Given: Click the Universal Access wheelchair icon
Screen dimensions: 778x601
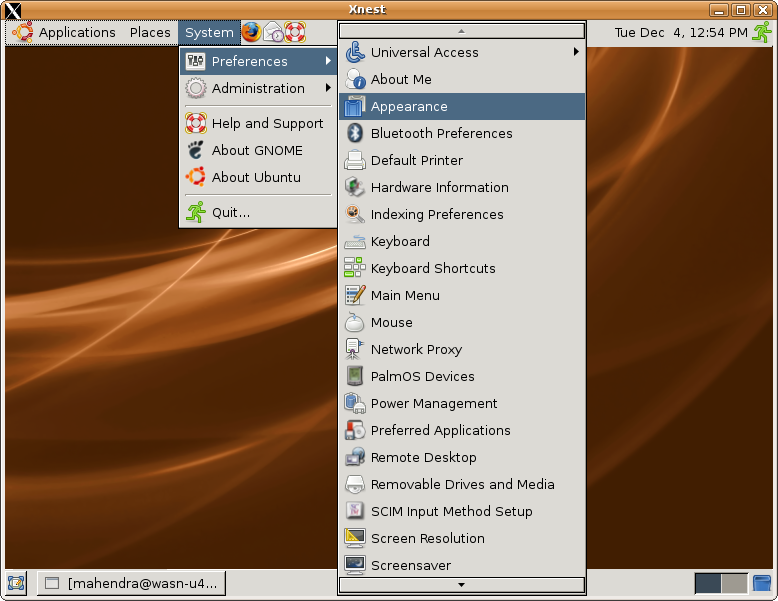Looking at the screenshot, I should click(x=355, y=52).
